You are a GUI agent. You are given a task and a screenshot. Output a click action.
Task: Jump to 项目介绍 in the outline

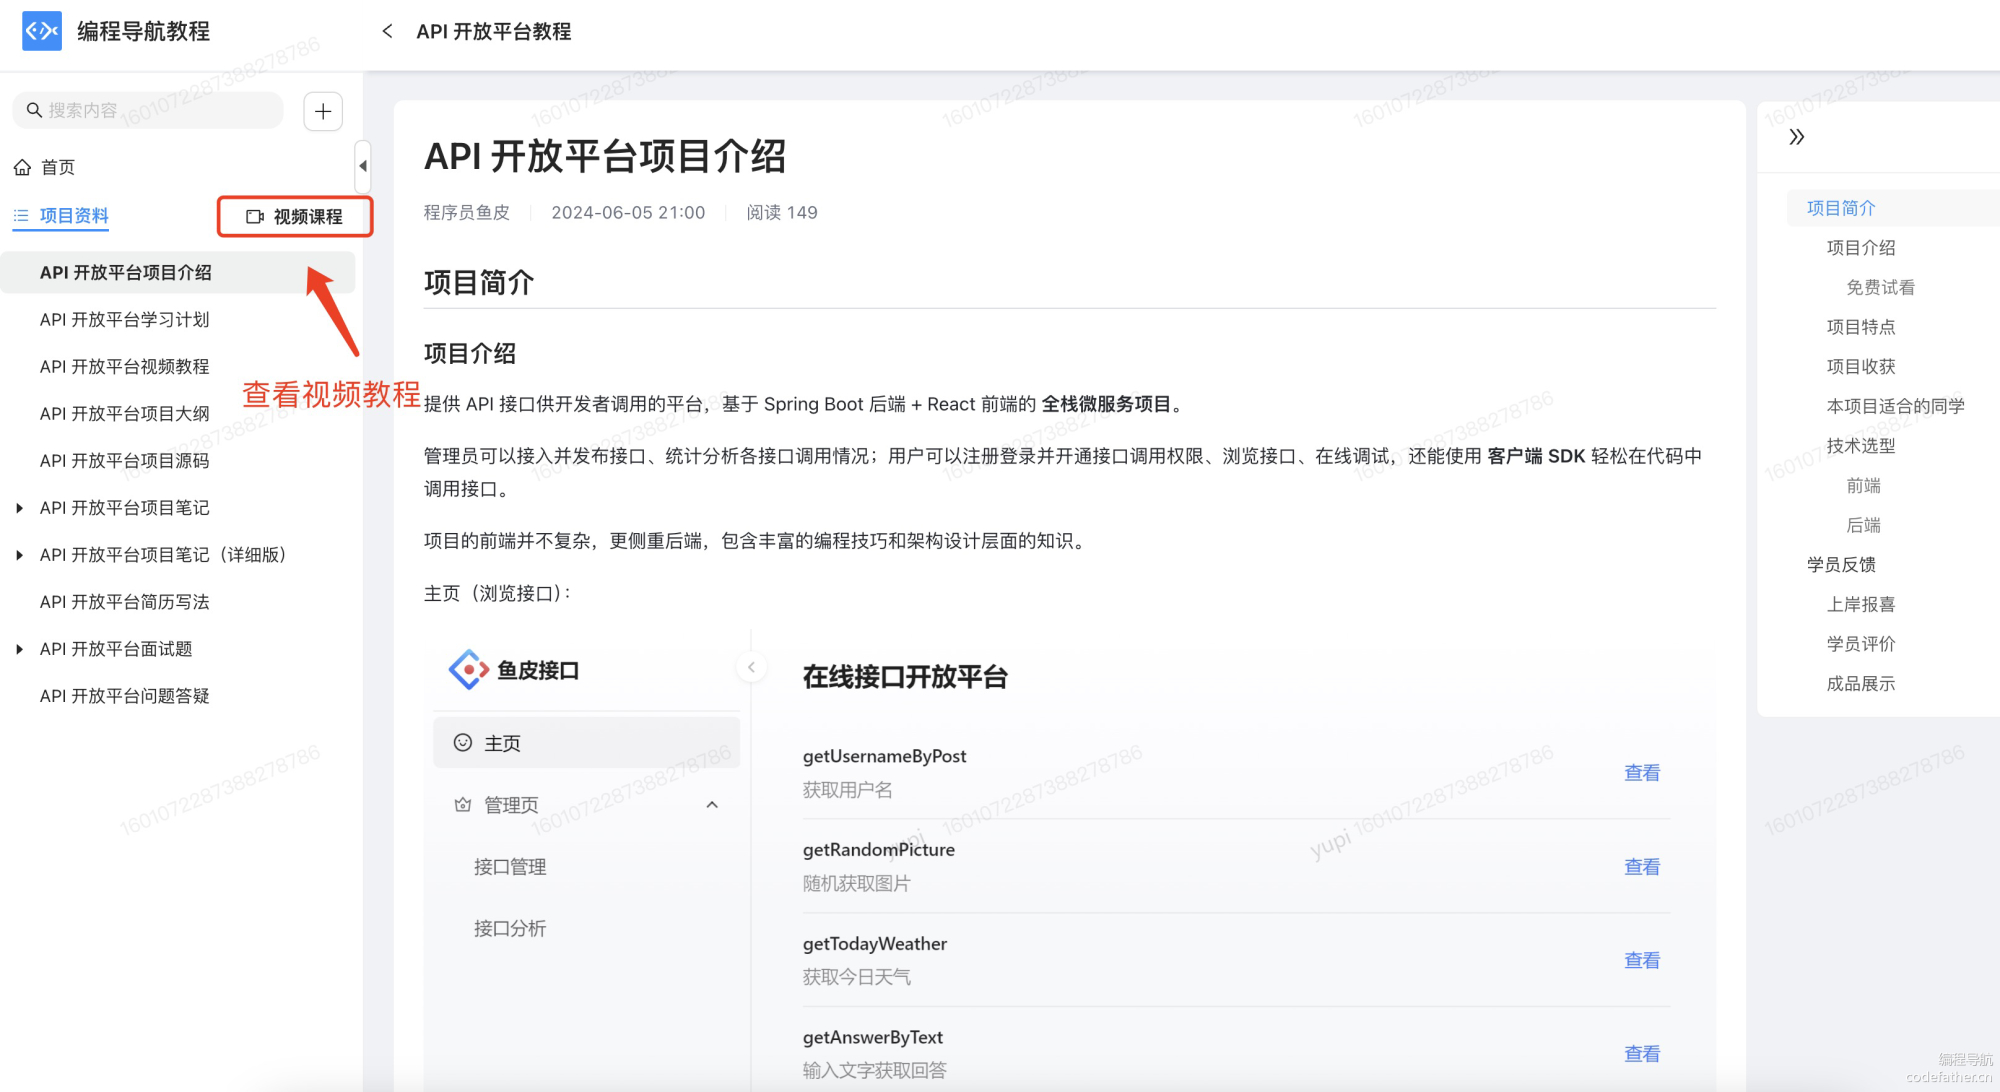click(x=1861, y=248)
